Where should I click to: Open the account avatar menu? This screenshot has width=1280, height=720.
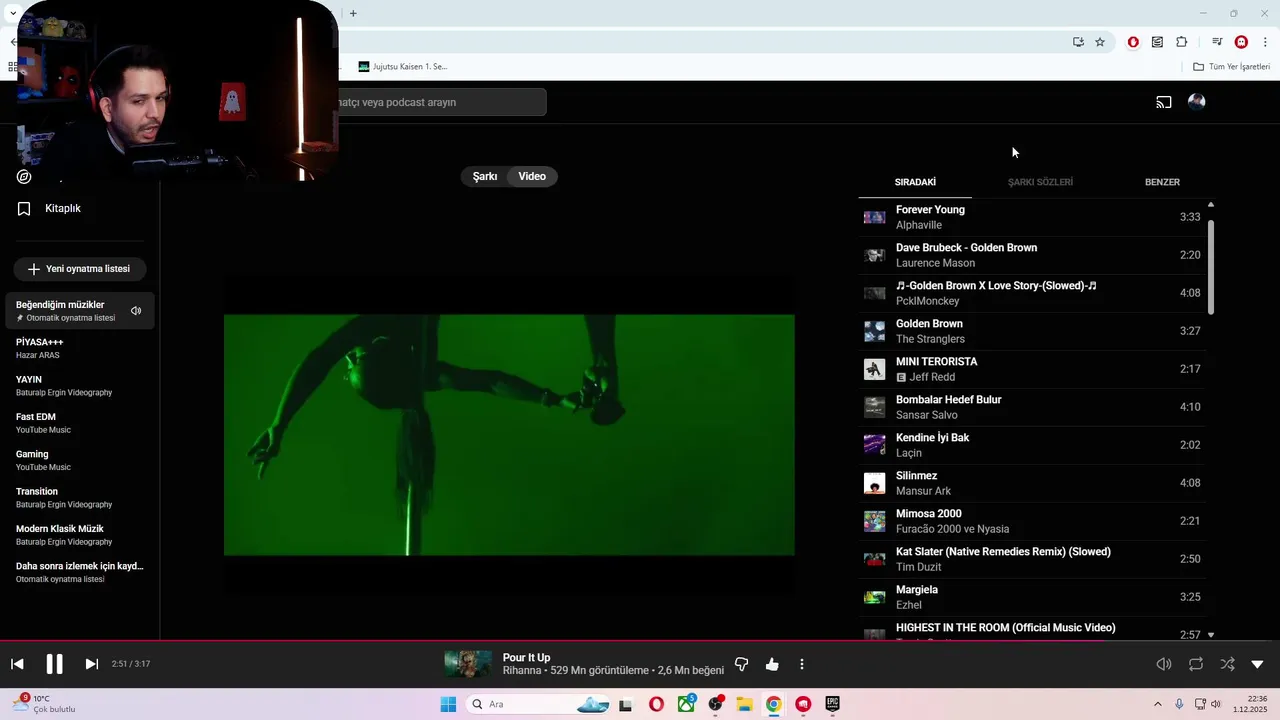(1196, 101)
